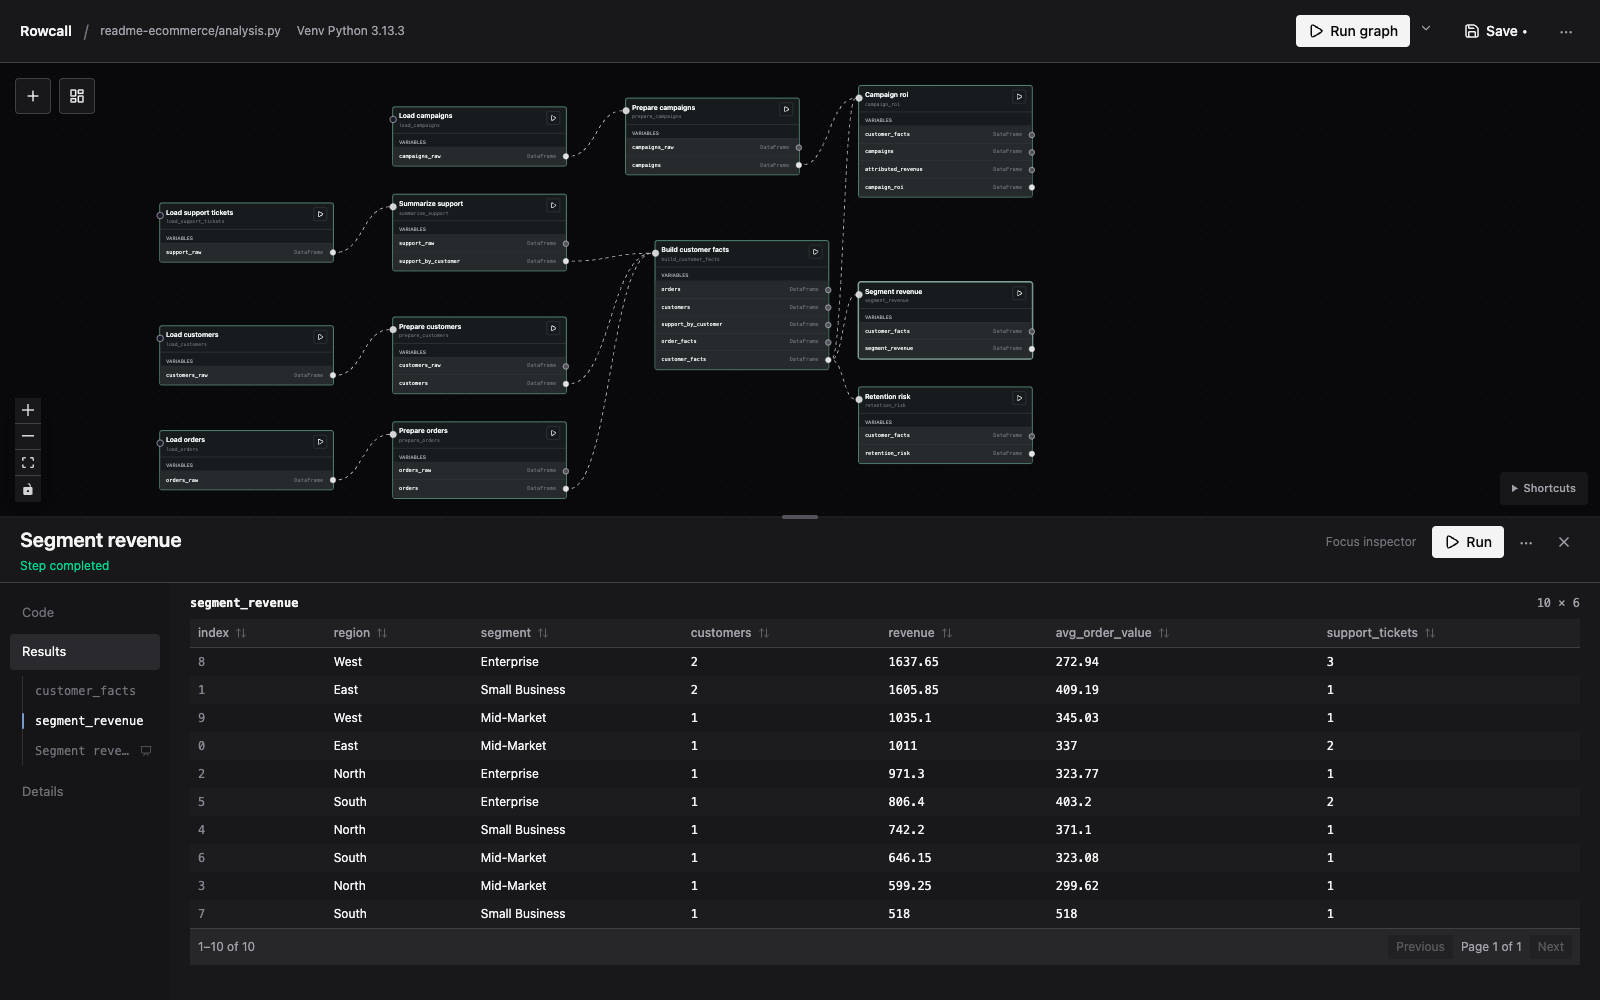Go to the Next results page

1551,947
